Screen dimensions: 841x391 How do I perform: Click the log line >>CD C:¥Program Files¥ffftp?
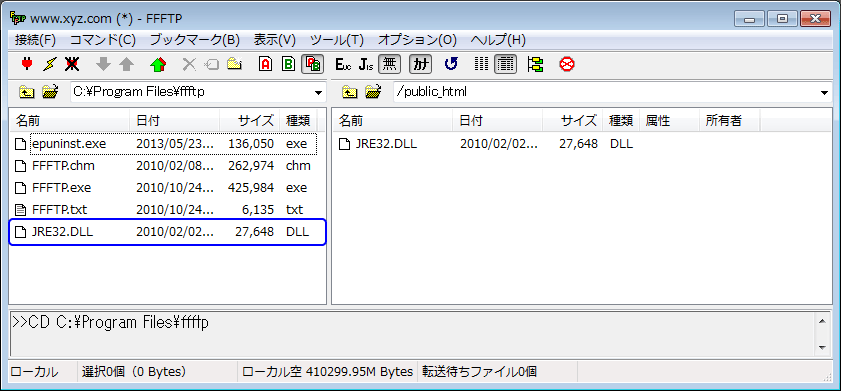(110, 322)
